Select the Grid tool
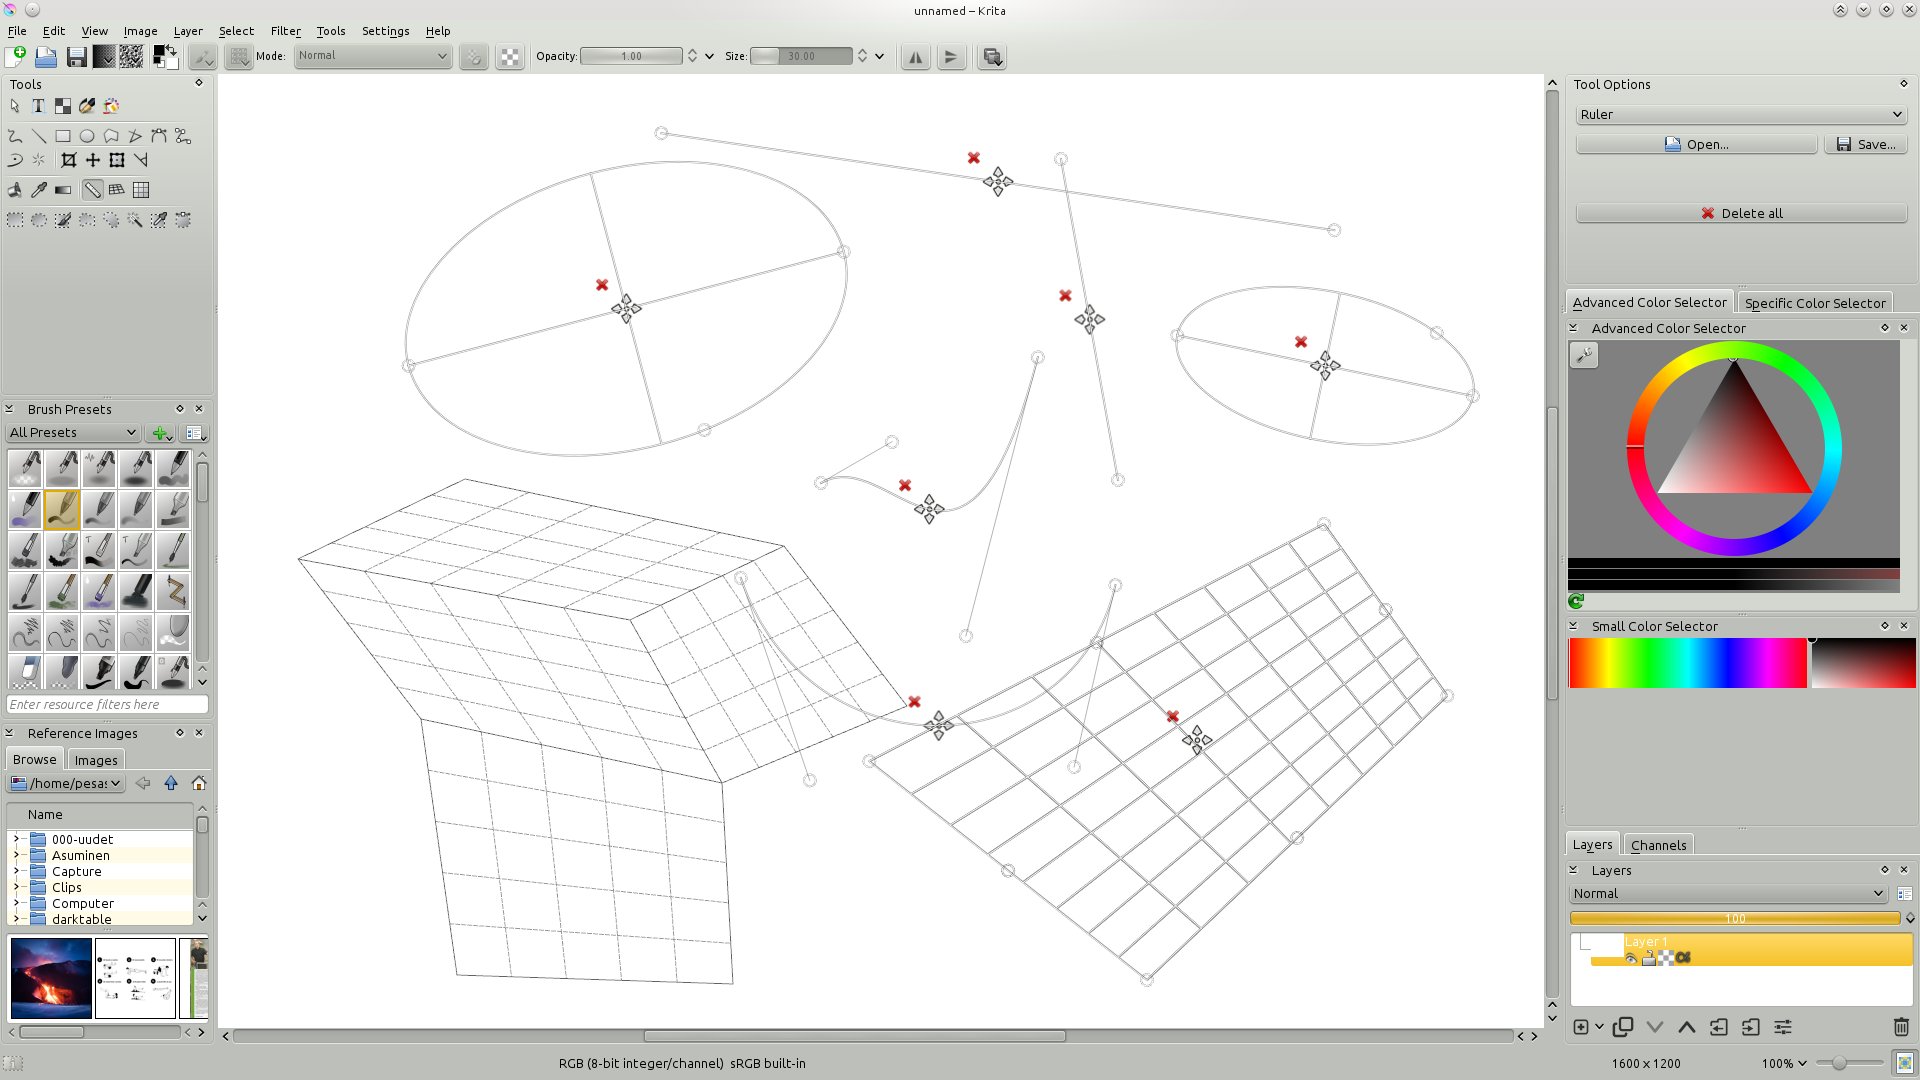Viewport: 1920px width, 1080px height. (x=141, y=190)
